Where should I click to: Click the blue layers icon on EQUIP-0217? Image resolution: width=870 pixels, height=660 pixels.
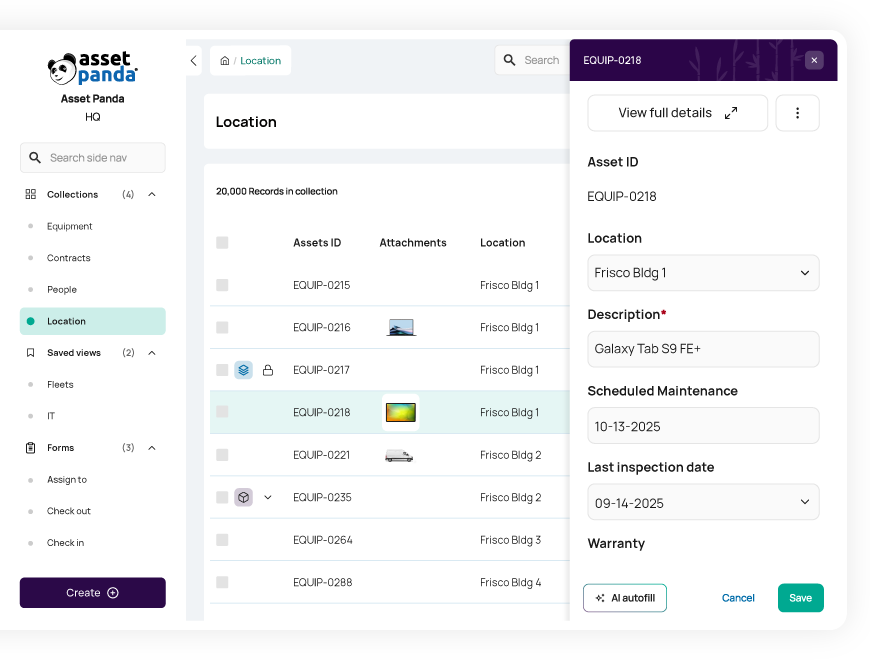point(243,370)
